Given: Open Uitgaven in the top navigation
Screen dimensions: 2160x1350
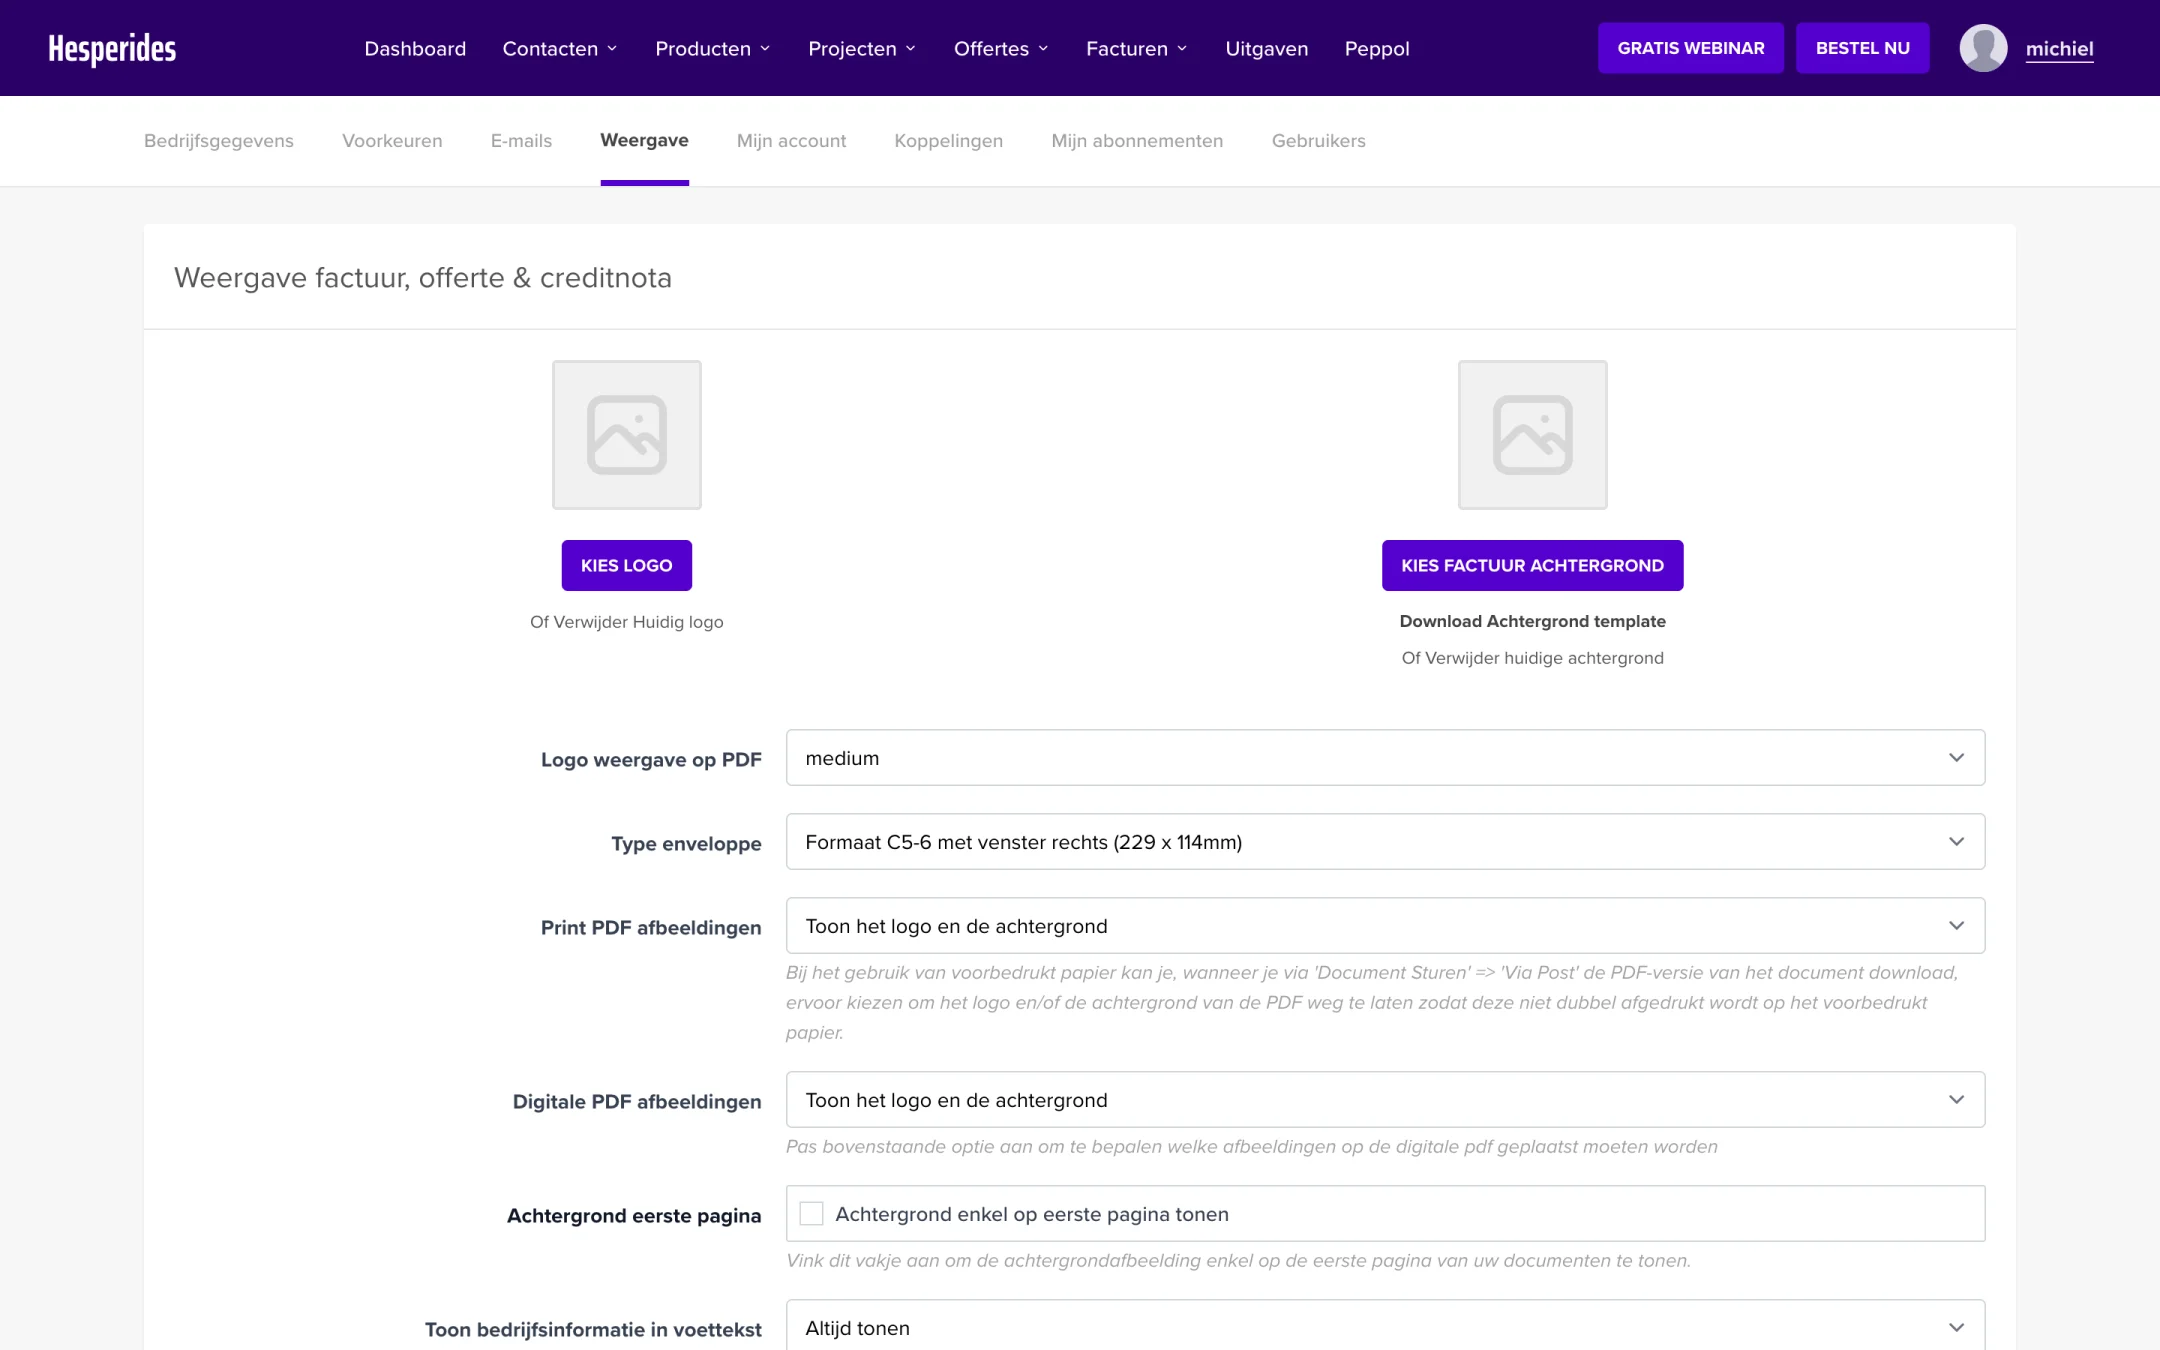Looking at the screenshot, I should (1267, 48).
